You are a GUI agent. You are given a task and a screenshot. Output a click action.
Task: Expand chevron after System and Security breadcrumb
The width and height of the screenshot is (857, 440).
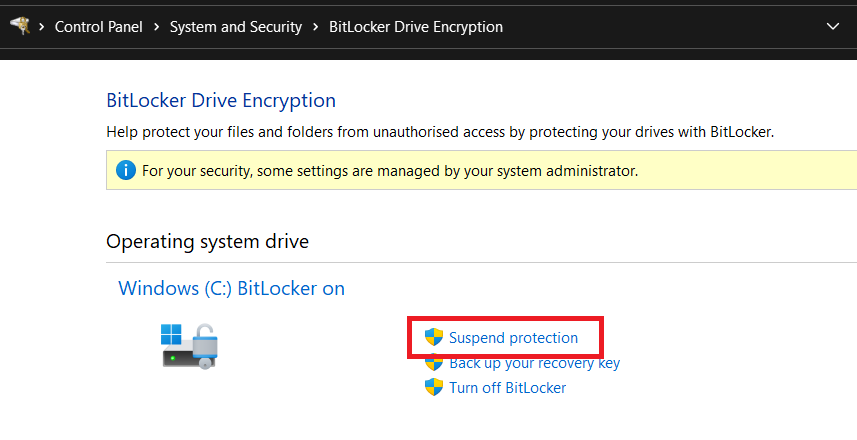tap(316, 27)
